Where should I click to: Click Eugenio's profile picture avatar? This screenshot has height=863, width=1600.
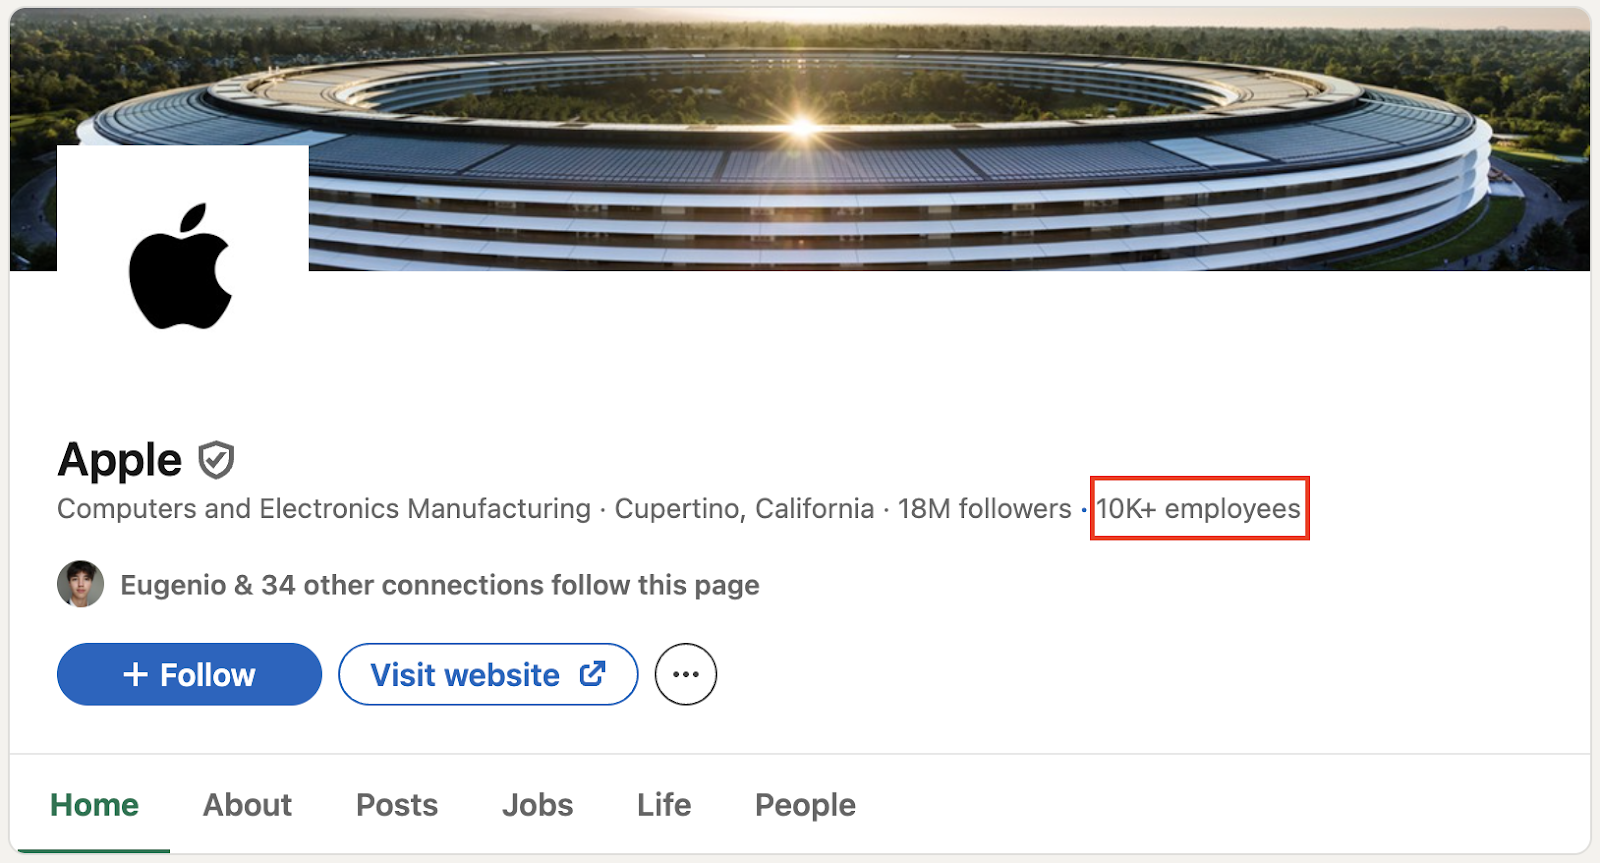coord(81,584)
